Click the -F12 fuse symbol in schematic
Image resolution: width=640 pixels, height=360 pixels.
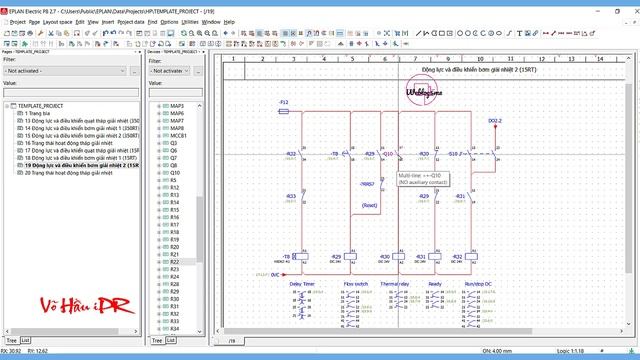click(284, 111)
